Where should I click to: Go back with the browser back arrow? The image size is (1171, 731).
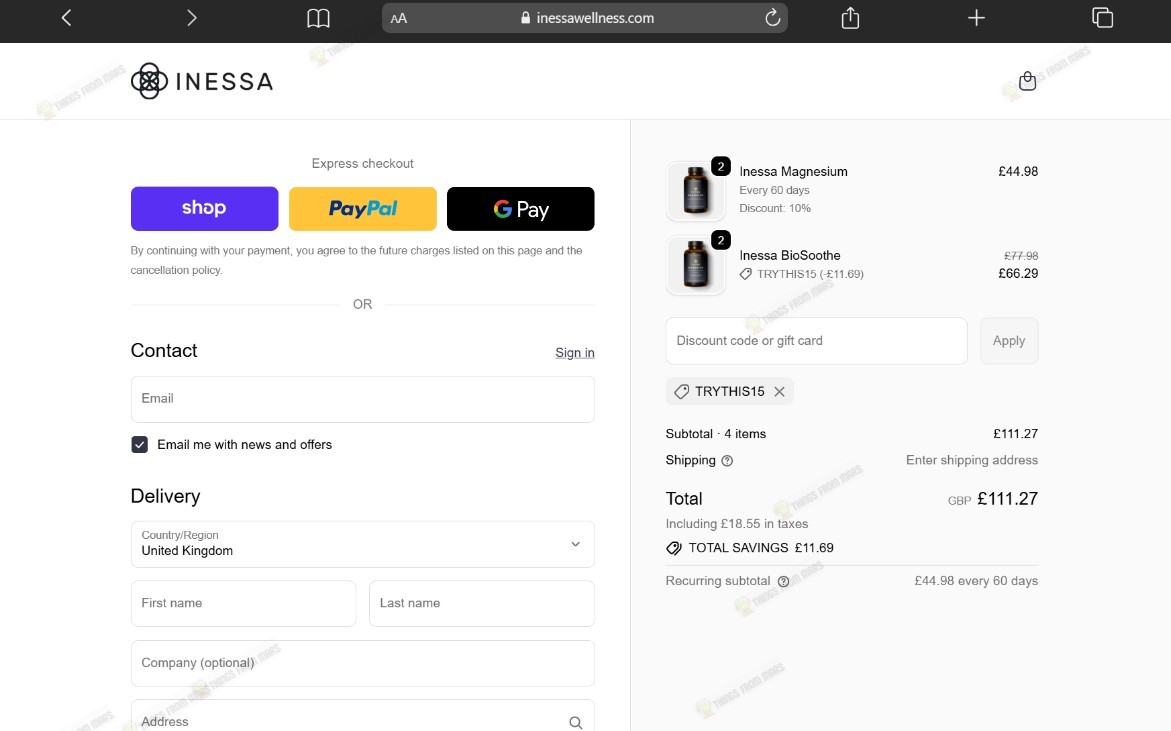(x=66, y=18)
